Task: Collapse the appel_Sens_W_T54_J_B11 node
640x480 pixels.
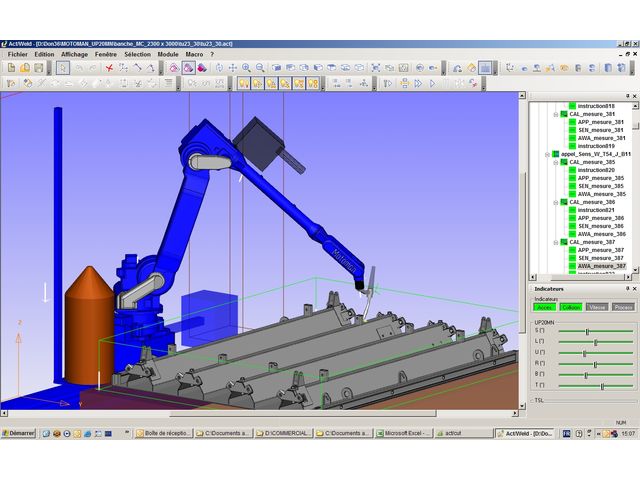Action: pos(547,154)
